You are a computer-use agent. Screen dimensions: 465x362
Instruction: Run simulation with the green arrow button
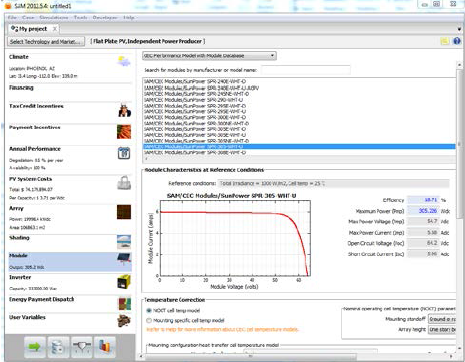[x=35, y=347]
